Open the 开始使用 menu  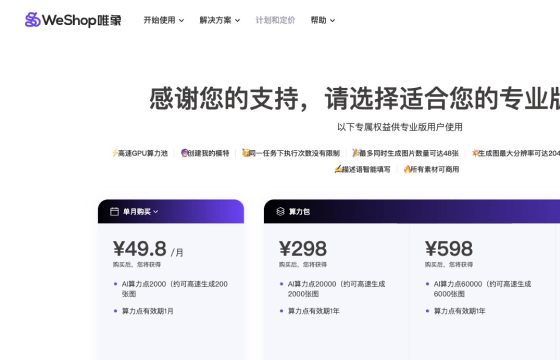pyautogui.click(x=164, y=20)
